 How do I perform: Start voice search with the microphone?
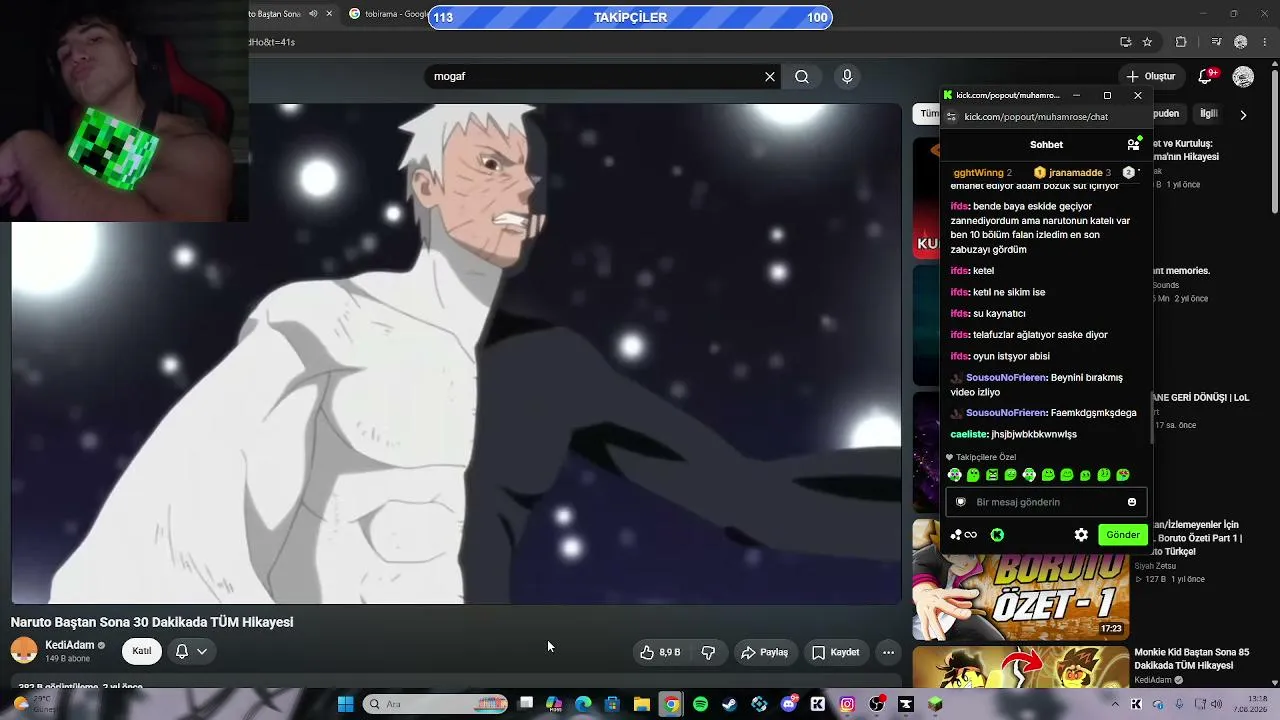coord(847,76)
